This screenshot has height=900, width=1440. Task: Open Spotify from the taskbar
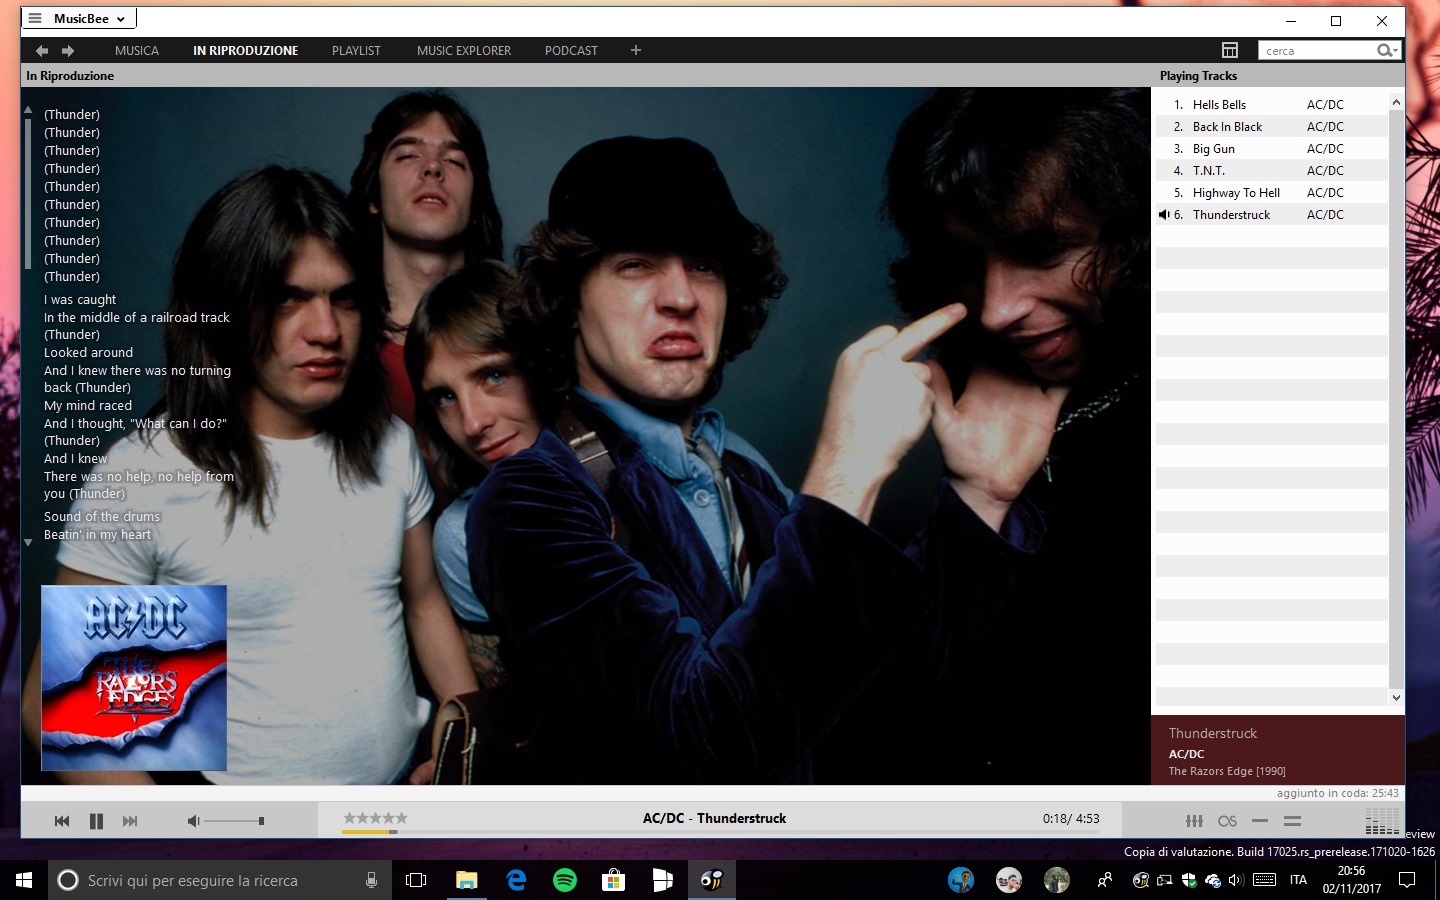pos(565,880)
